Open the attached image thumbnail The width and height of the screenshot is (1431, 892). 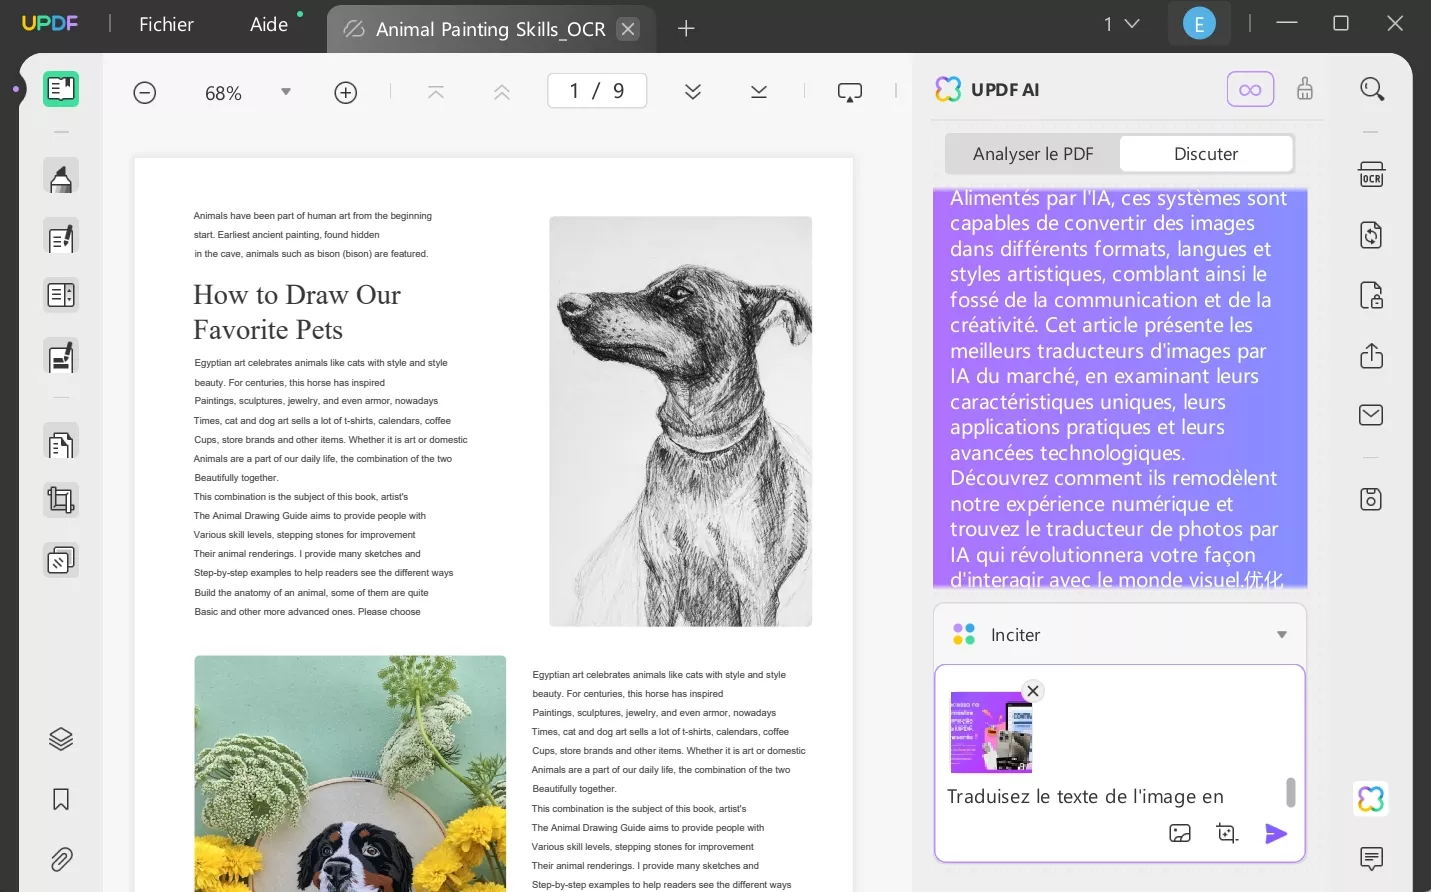click(x=991, y=732)
